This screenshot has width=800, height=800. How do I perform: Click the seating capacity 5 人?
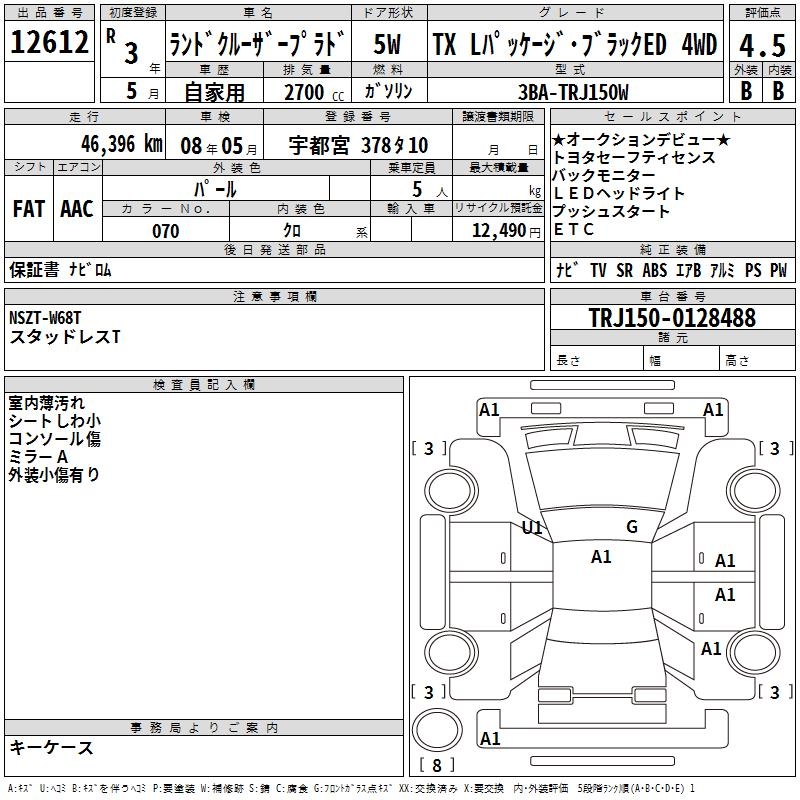click(x=430, y=189)
